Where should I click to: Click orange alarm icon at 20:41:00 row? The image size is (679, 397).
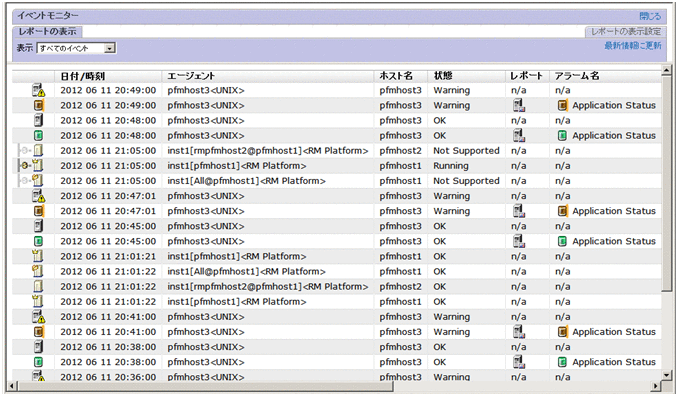39,332
